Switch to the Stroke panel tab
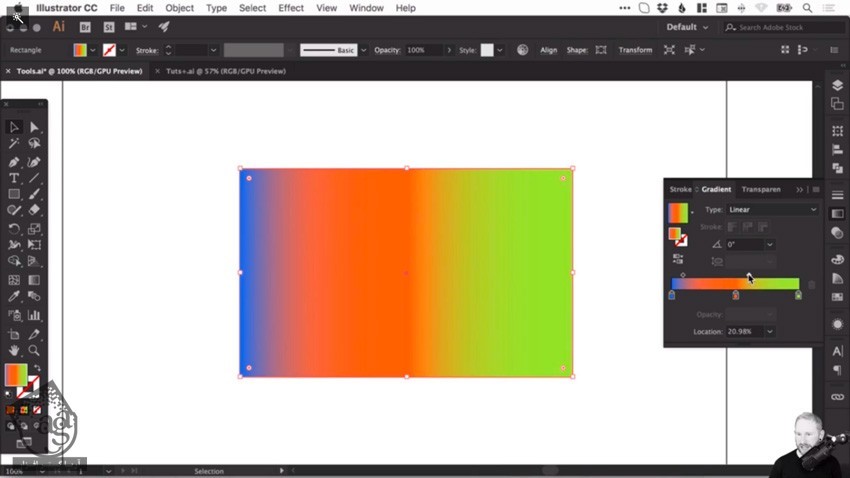 [x=680, y=189]
